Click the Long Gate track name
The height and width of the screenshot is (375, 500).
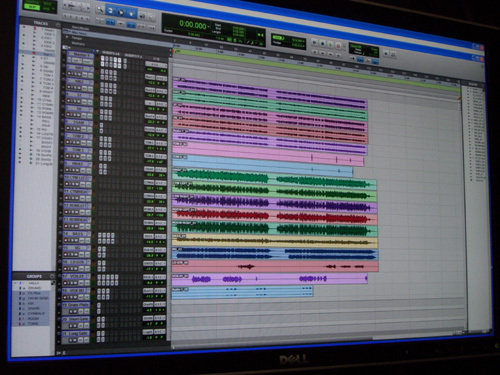77,333
